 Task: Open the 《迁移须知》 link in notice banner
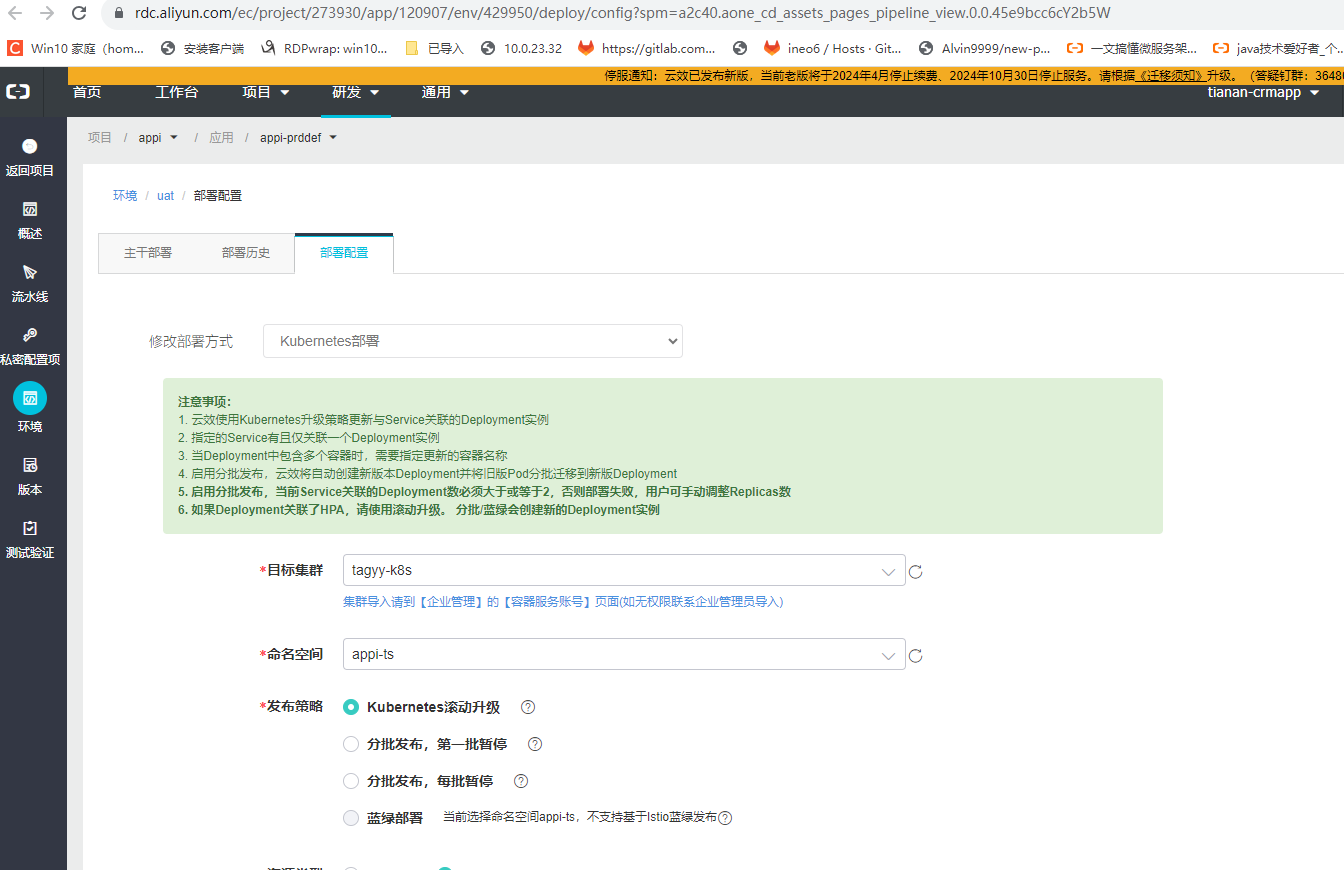1170,75
